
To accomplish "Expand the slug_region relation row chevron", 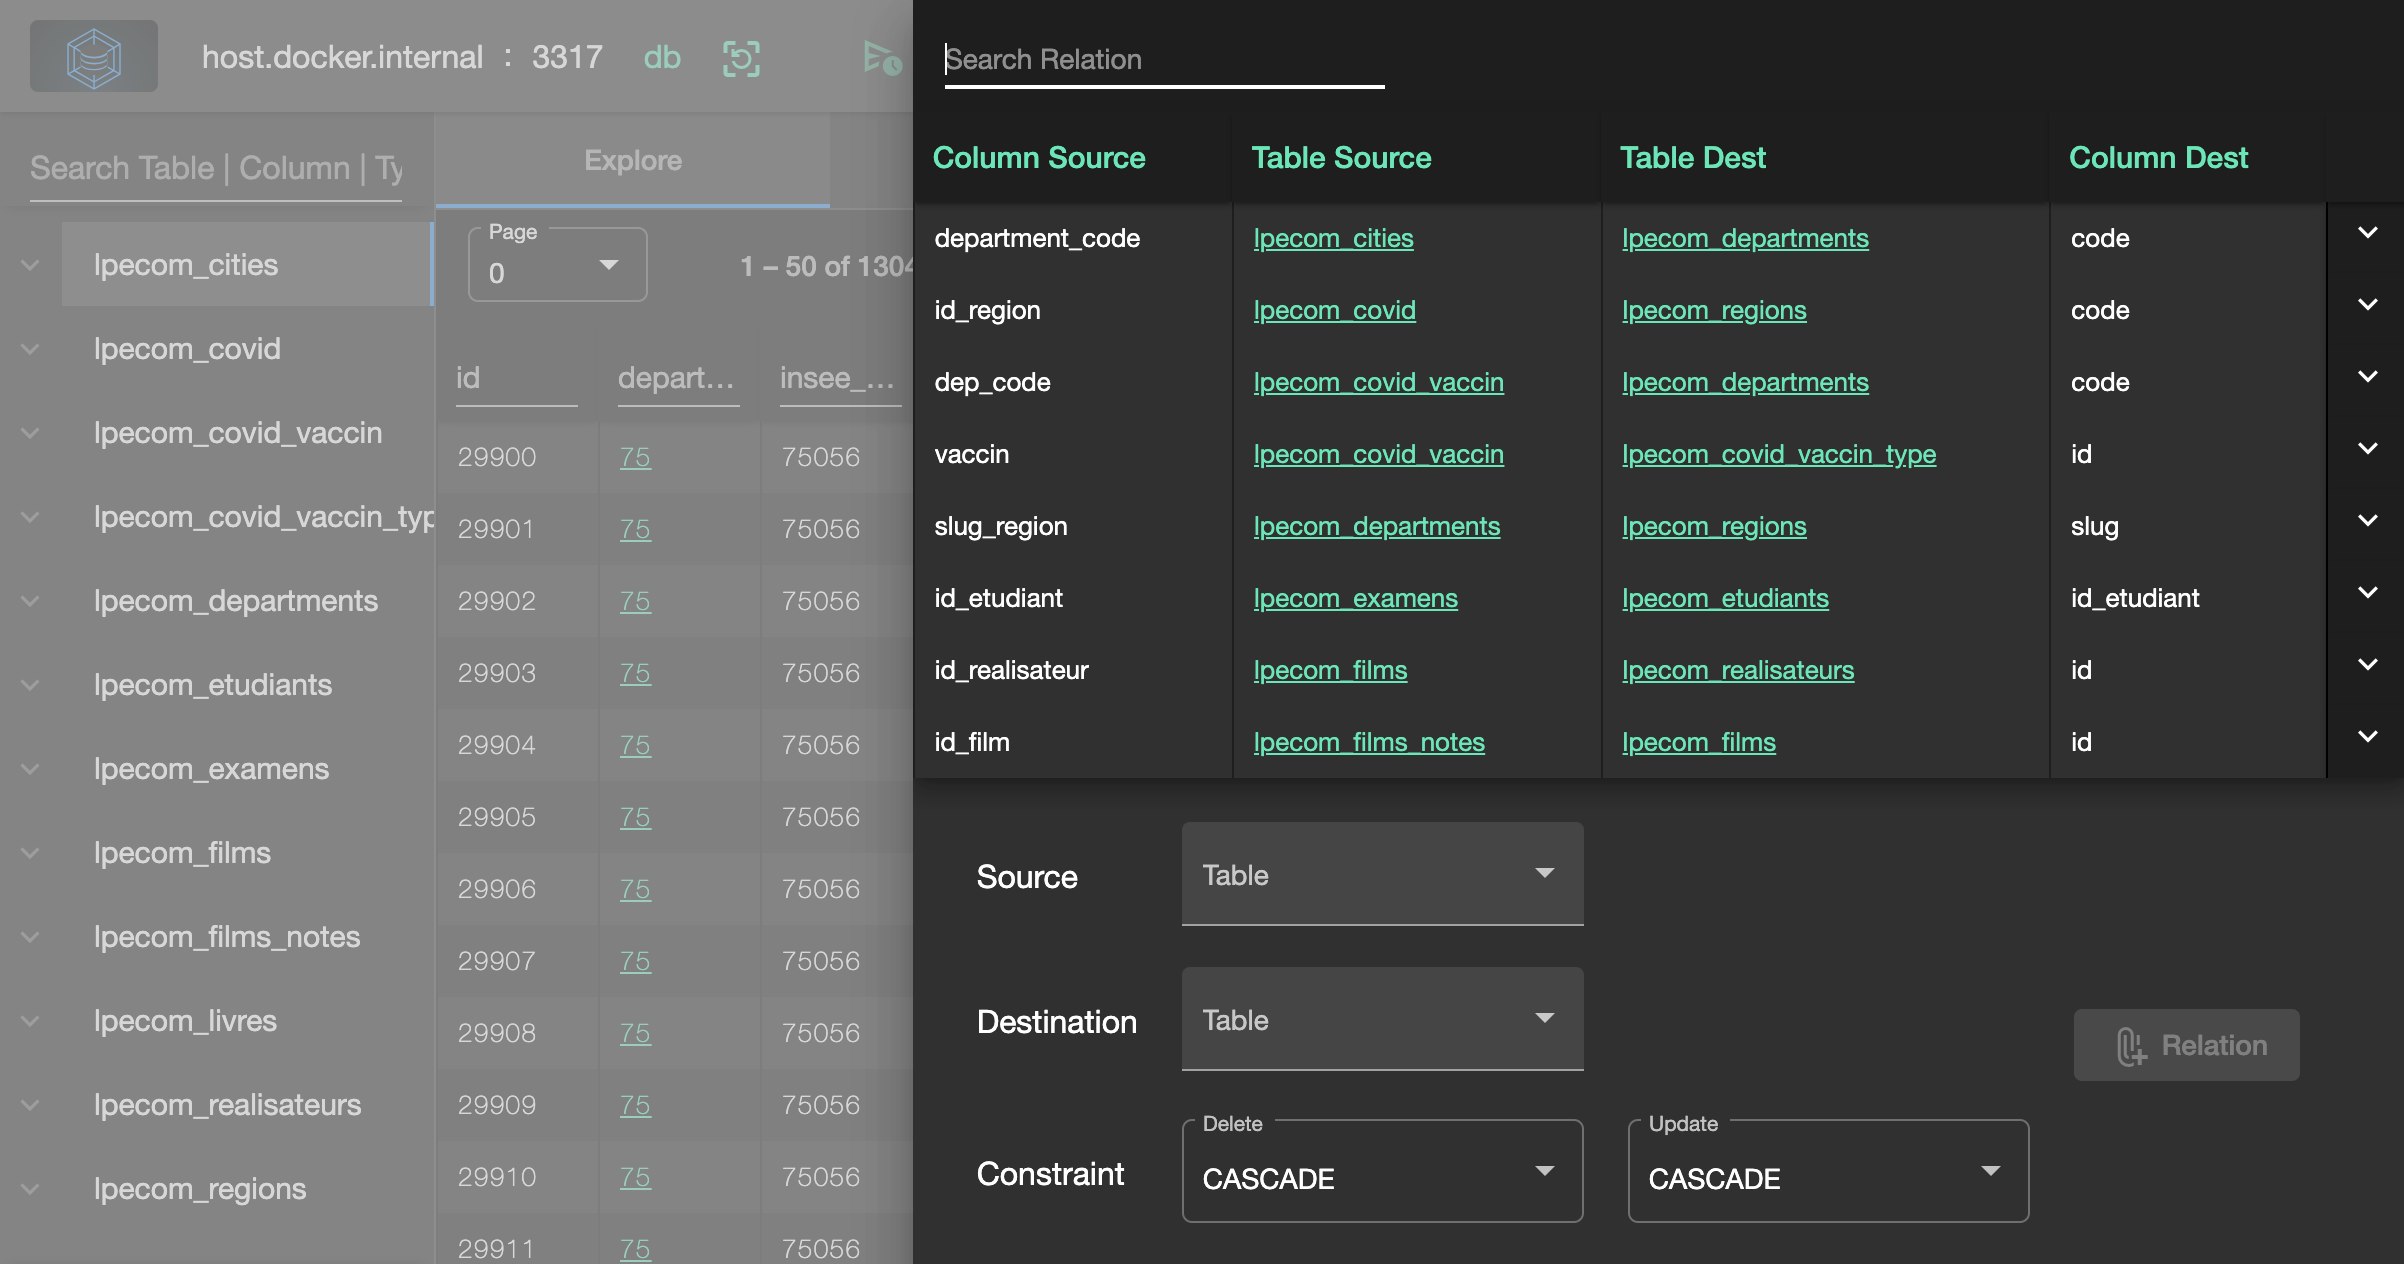I will point(2367,521).
